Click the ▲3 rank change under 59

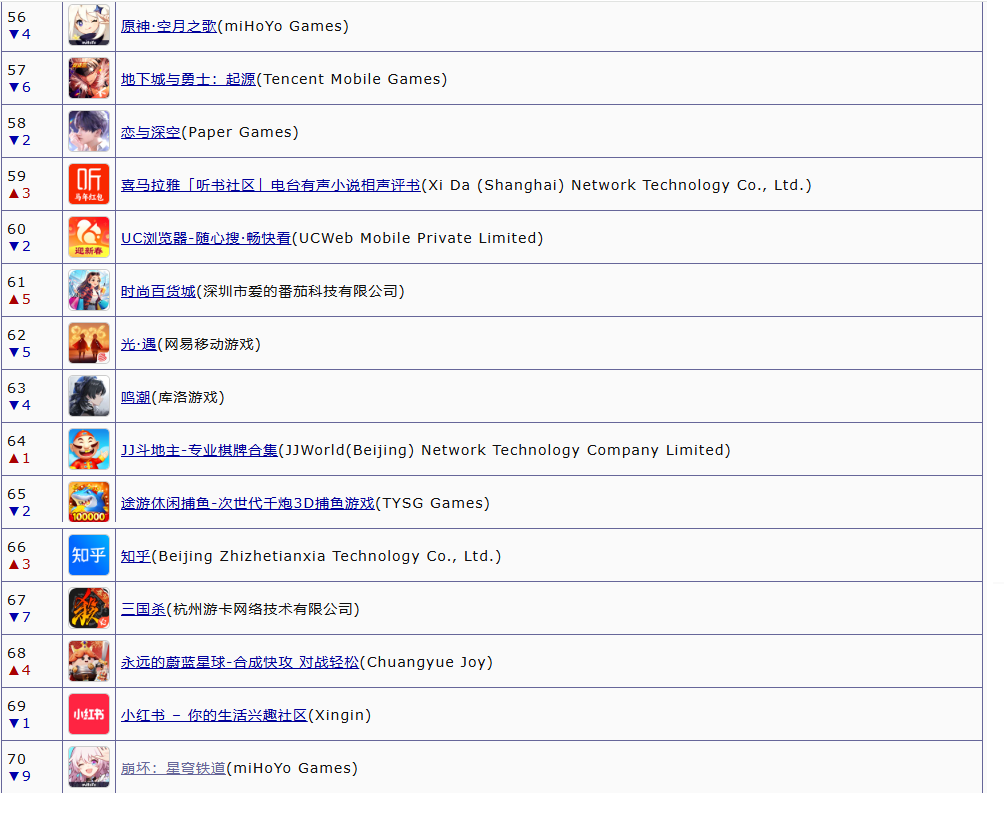[19, 193]
